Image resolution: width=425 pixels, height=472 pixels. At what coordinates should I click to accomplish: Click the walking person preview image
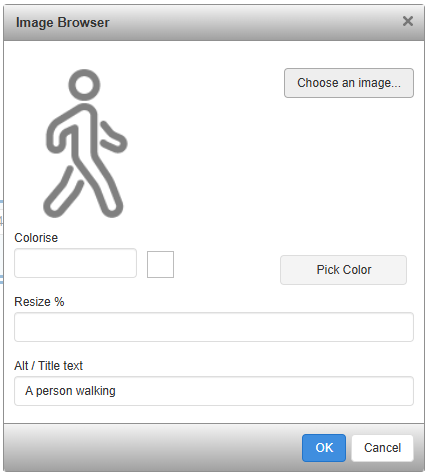click(85, 143)
